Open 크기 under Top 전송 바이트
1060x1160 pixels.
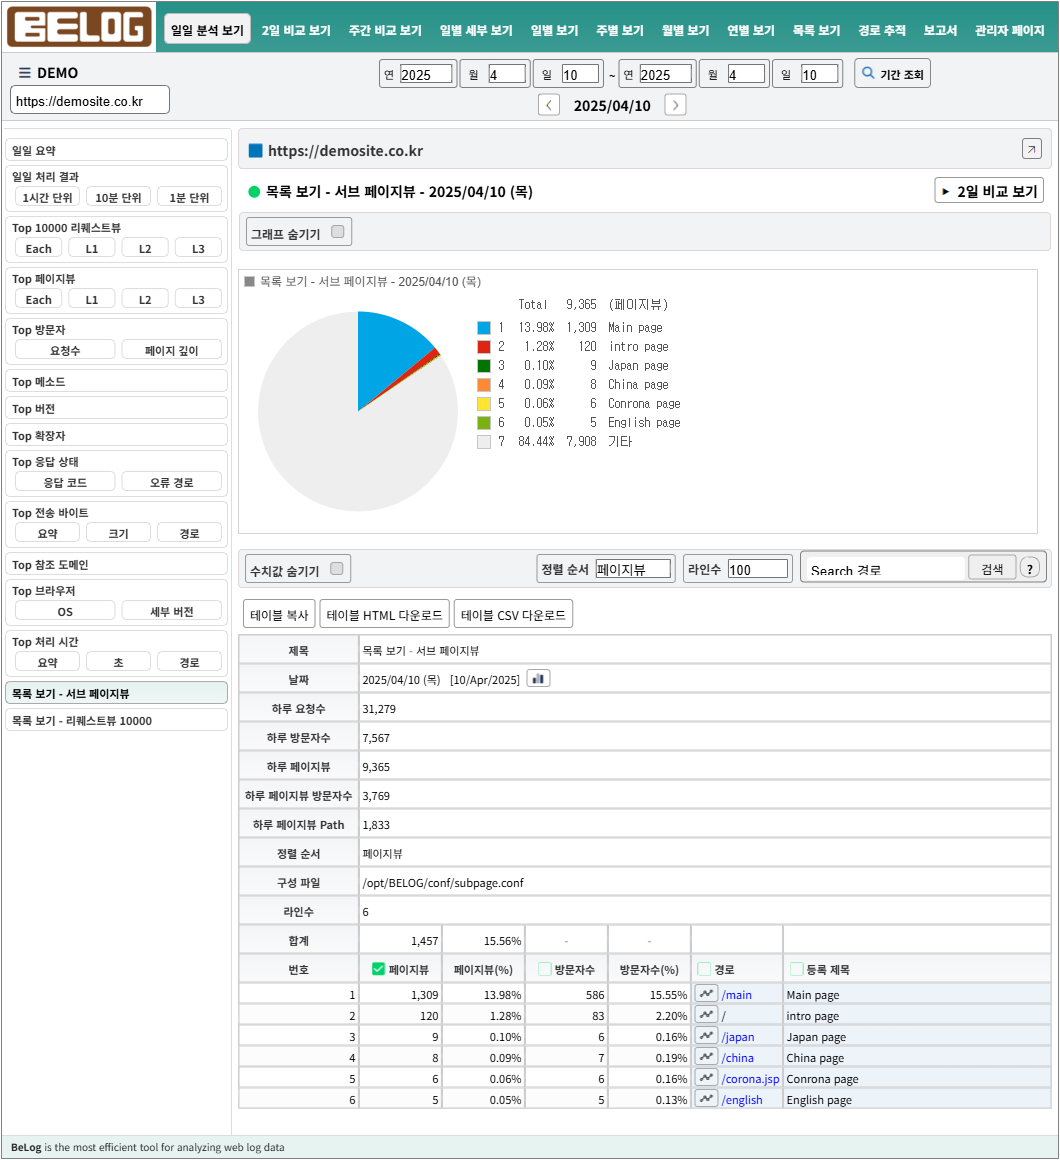(118, 533)
